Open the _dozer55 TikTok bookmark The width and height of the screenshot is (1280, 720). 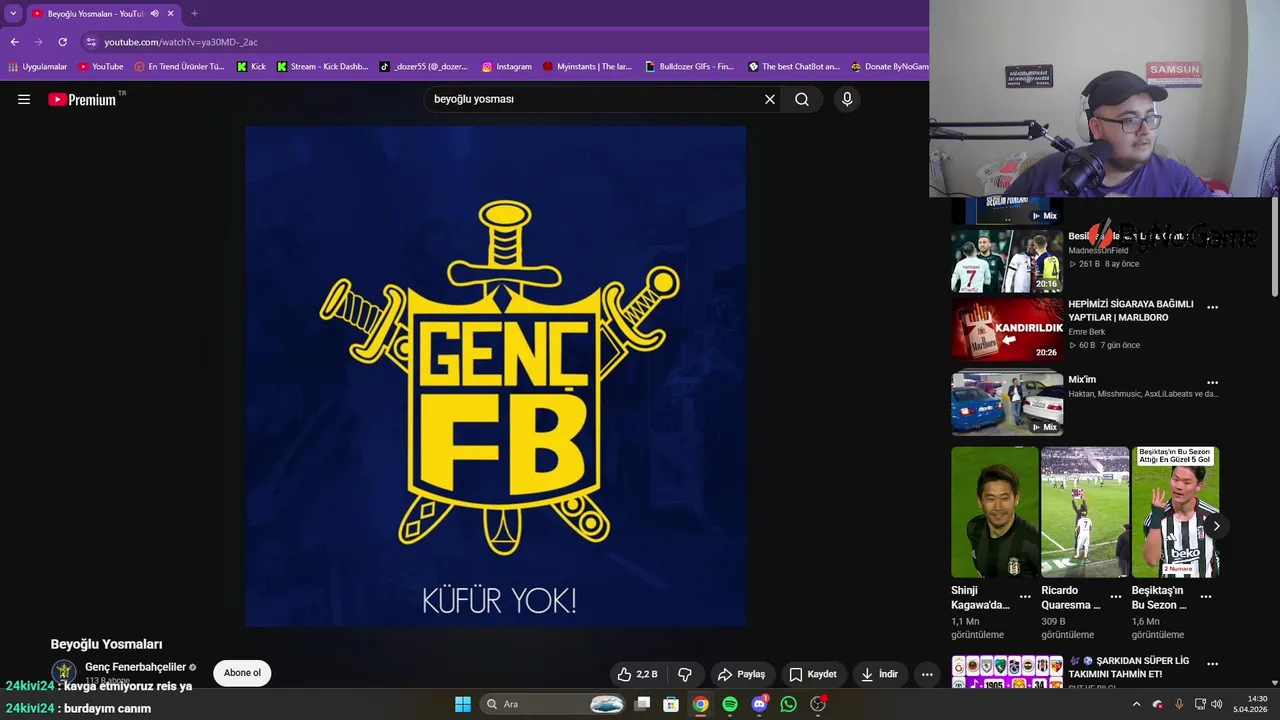point(424,67)
